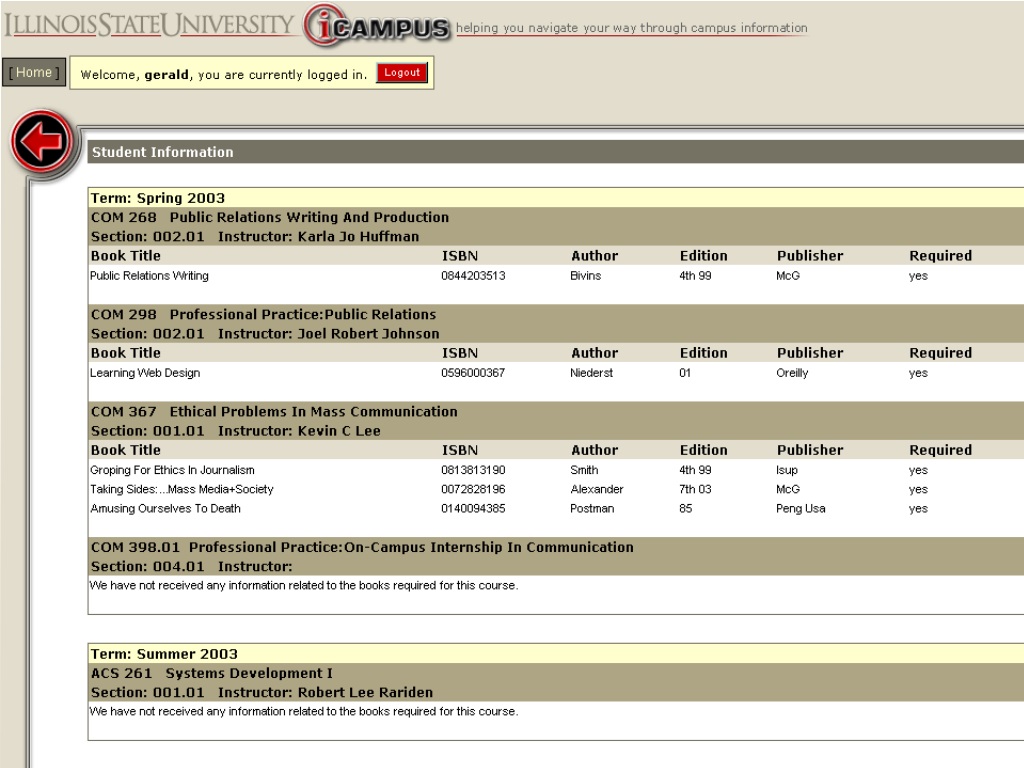
Task: Click edition 7th 03
Action: click(x=695, y=489)
